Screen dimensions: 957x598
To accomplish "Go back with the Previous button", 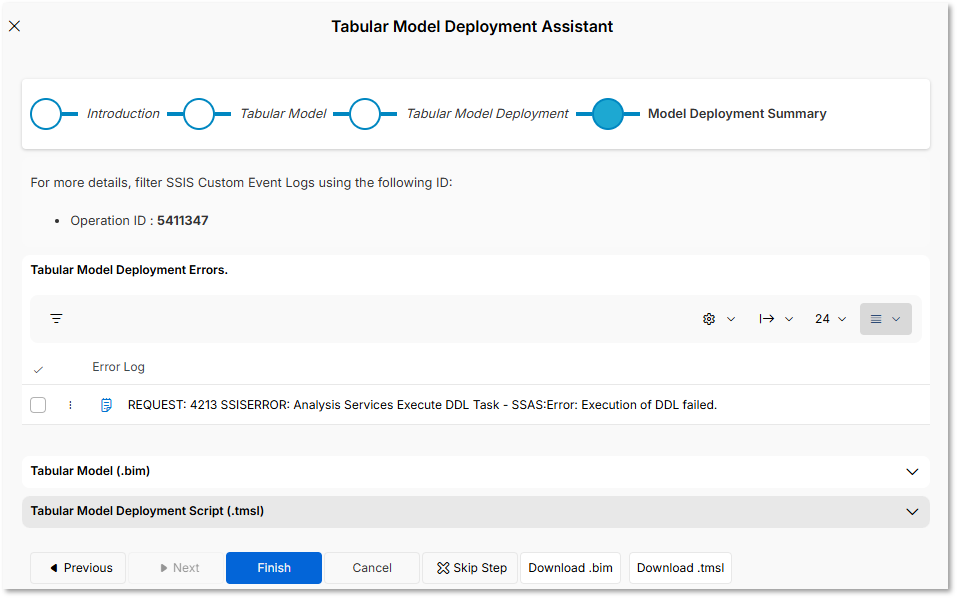I will pyautogui.click(x=78, y=568).
